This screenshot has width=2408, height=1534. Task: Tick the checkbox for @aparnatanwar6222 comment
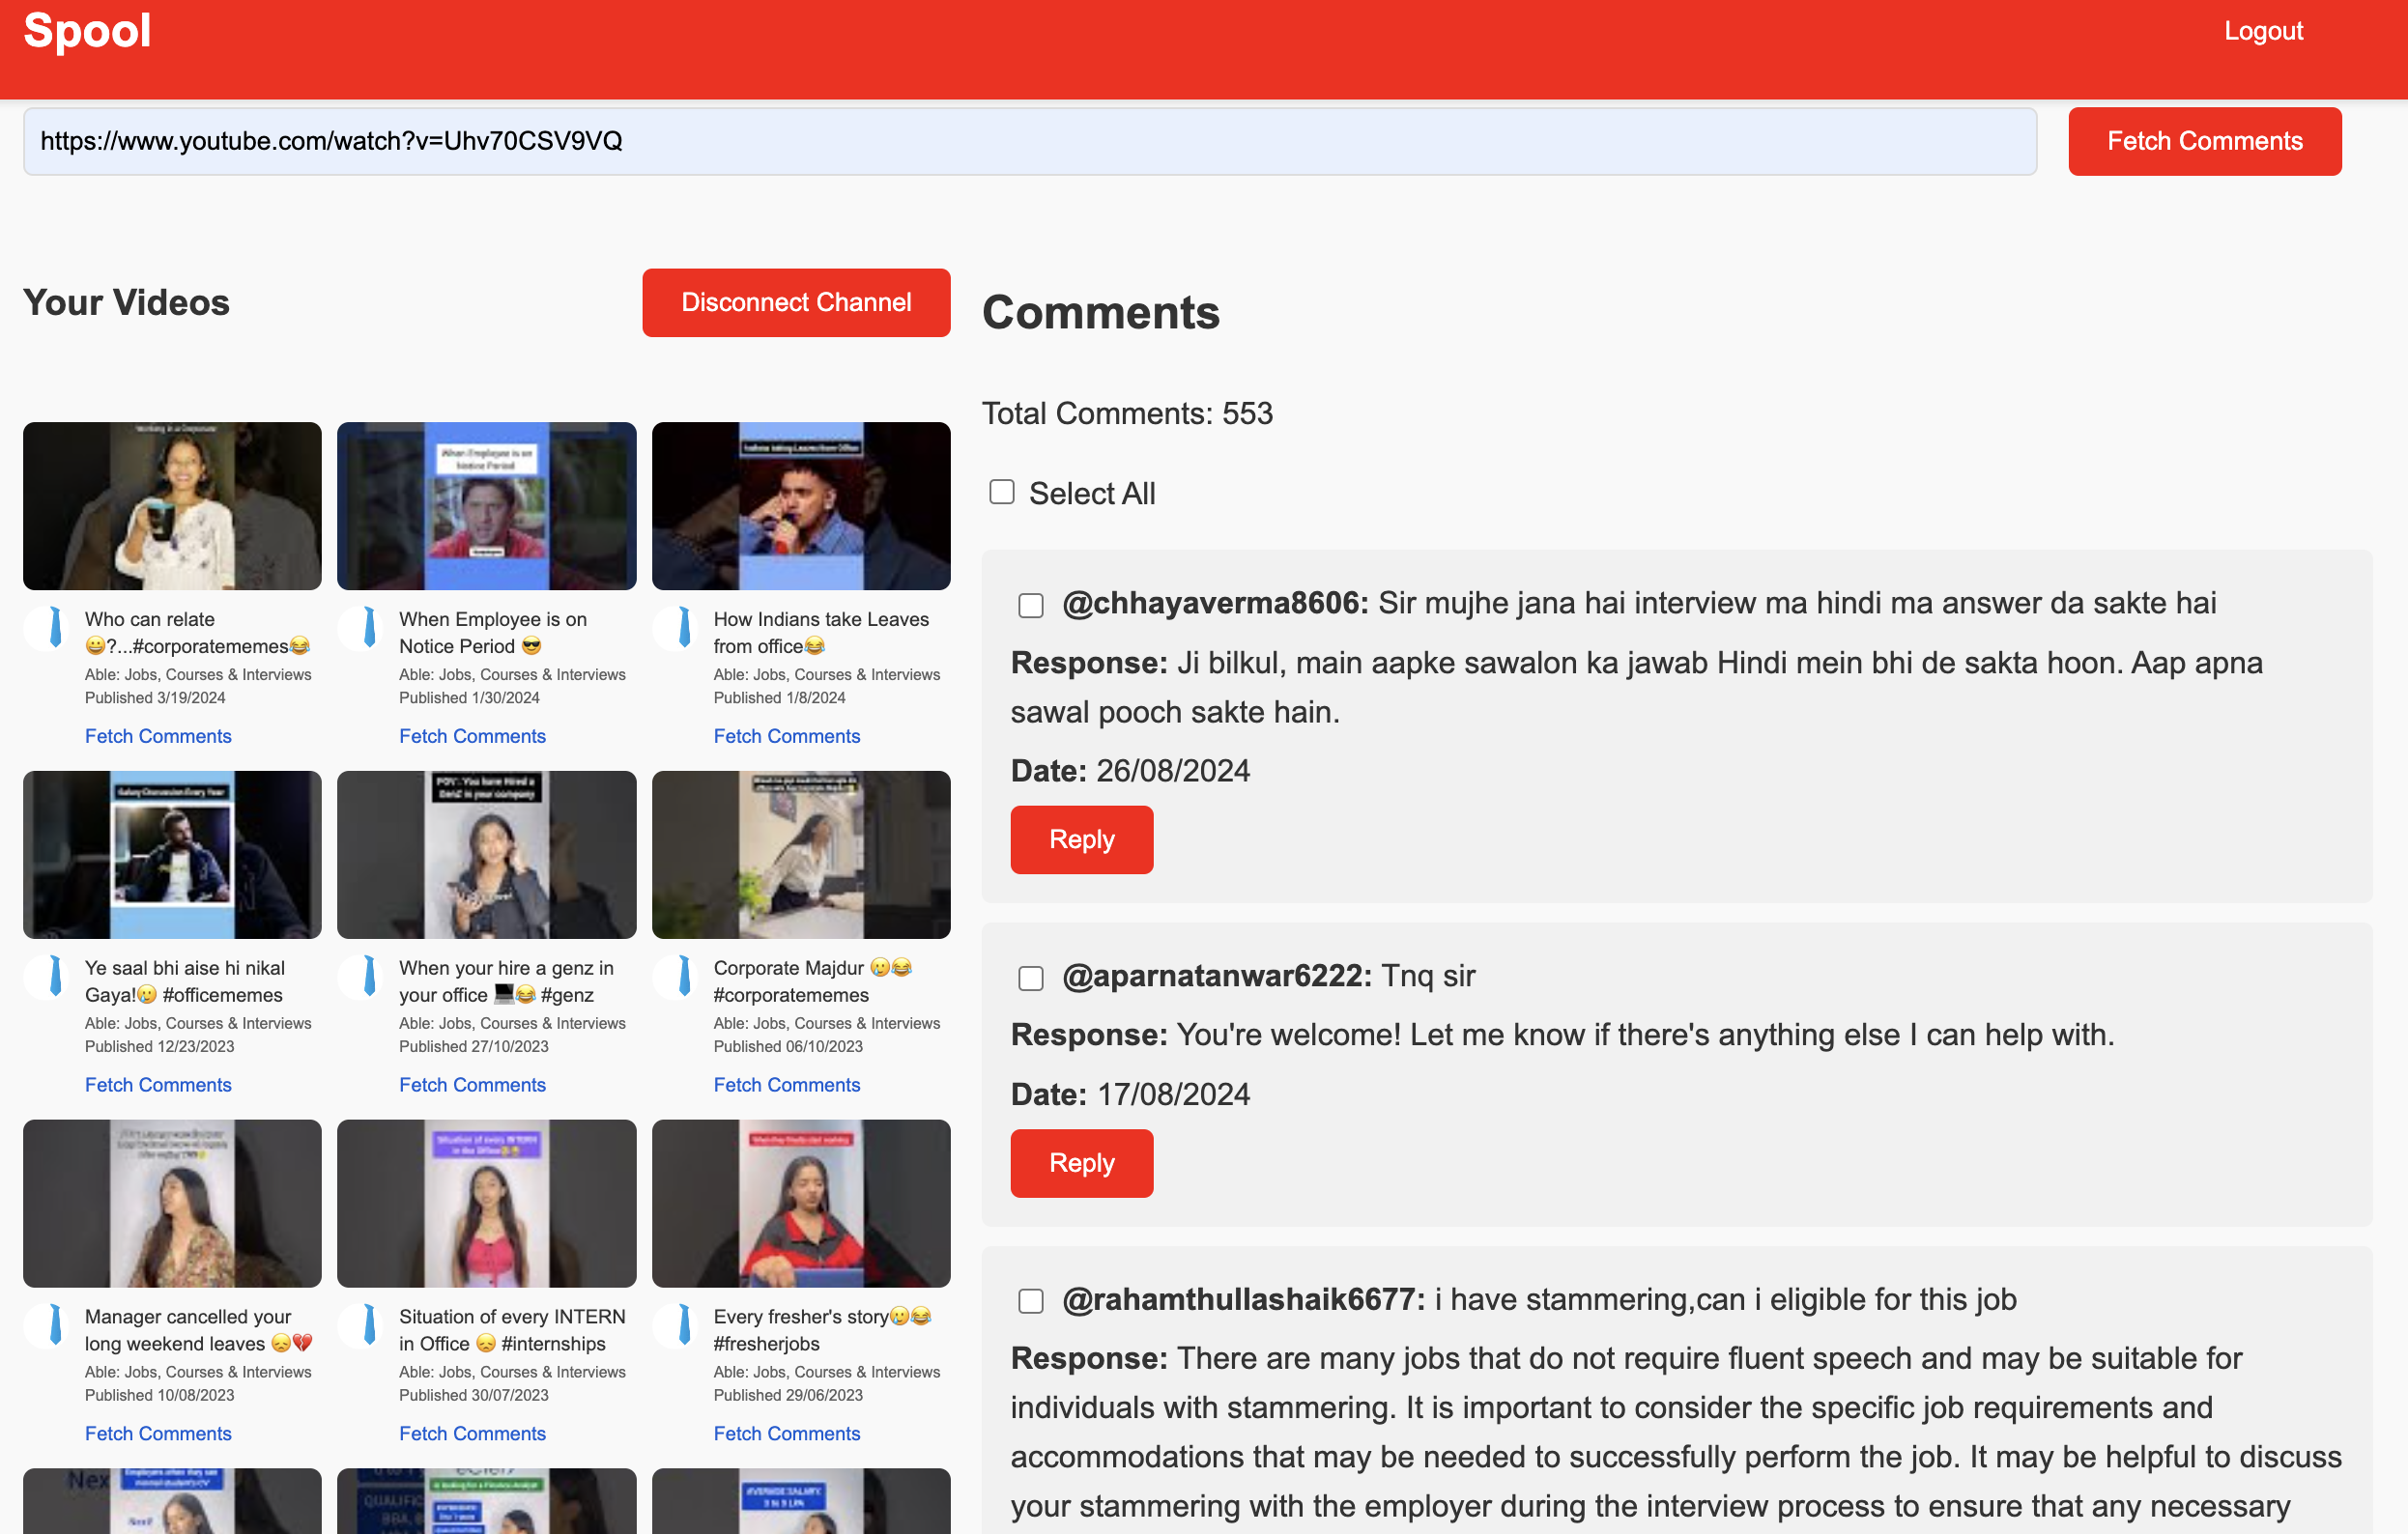(1030, 977)
